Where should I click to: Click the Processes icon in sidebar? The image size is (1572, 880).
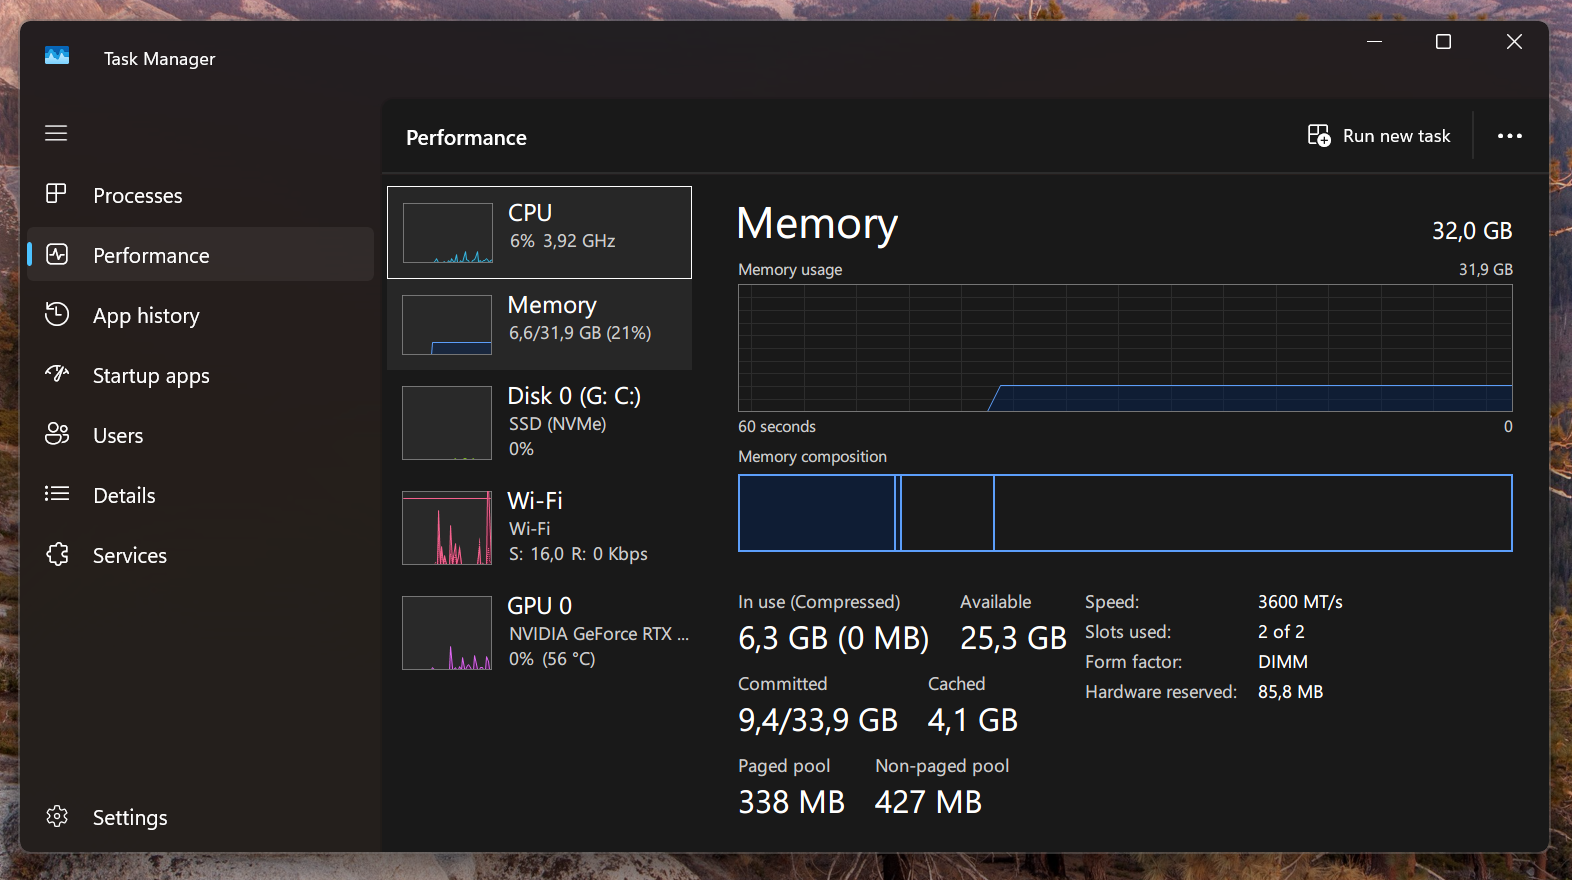(57, 194)
